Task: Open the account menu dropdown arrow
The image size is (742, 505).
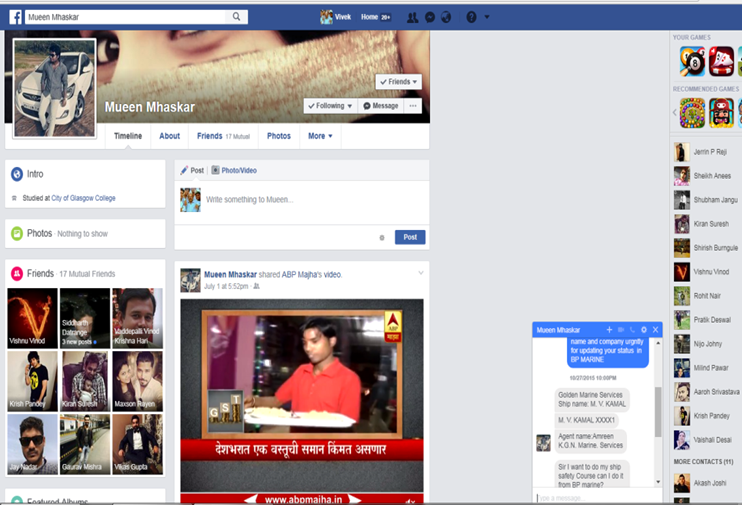Action: [487, 17]
